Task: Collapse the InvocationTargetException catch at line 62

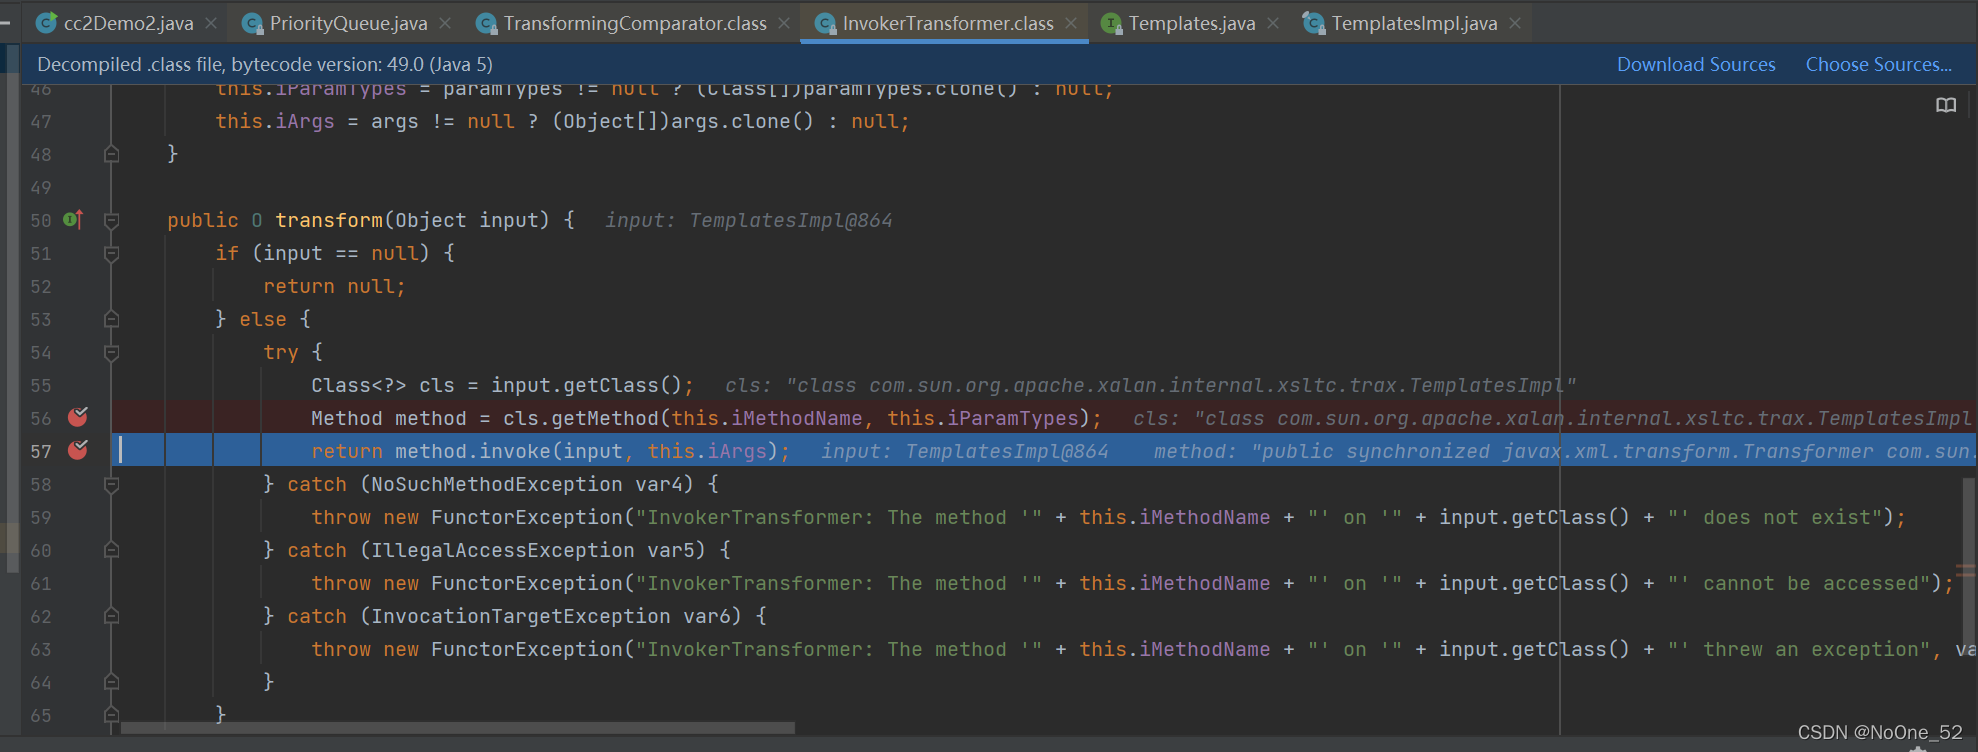Action: [x=112, y=616]
